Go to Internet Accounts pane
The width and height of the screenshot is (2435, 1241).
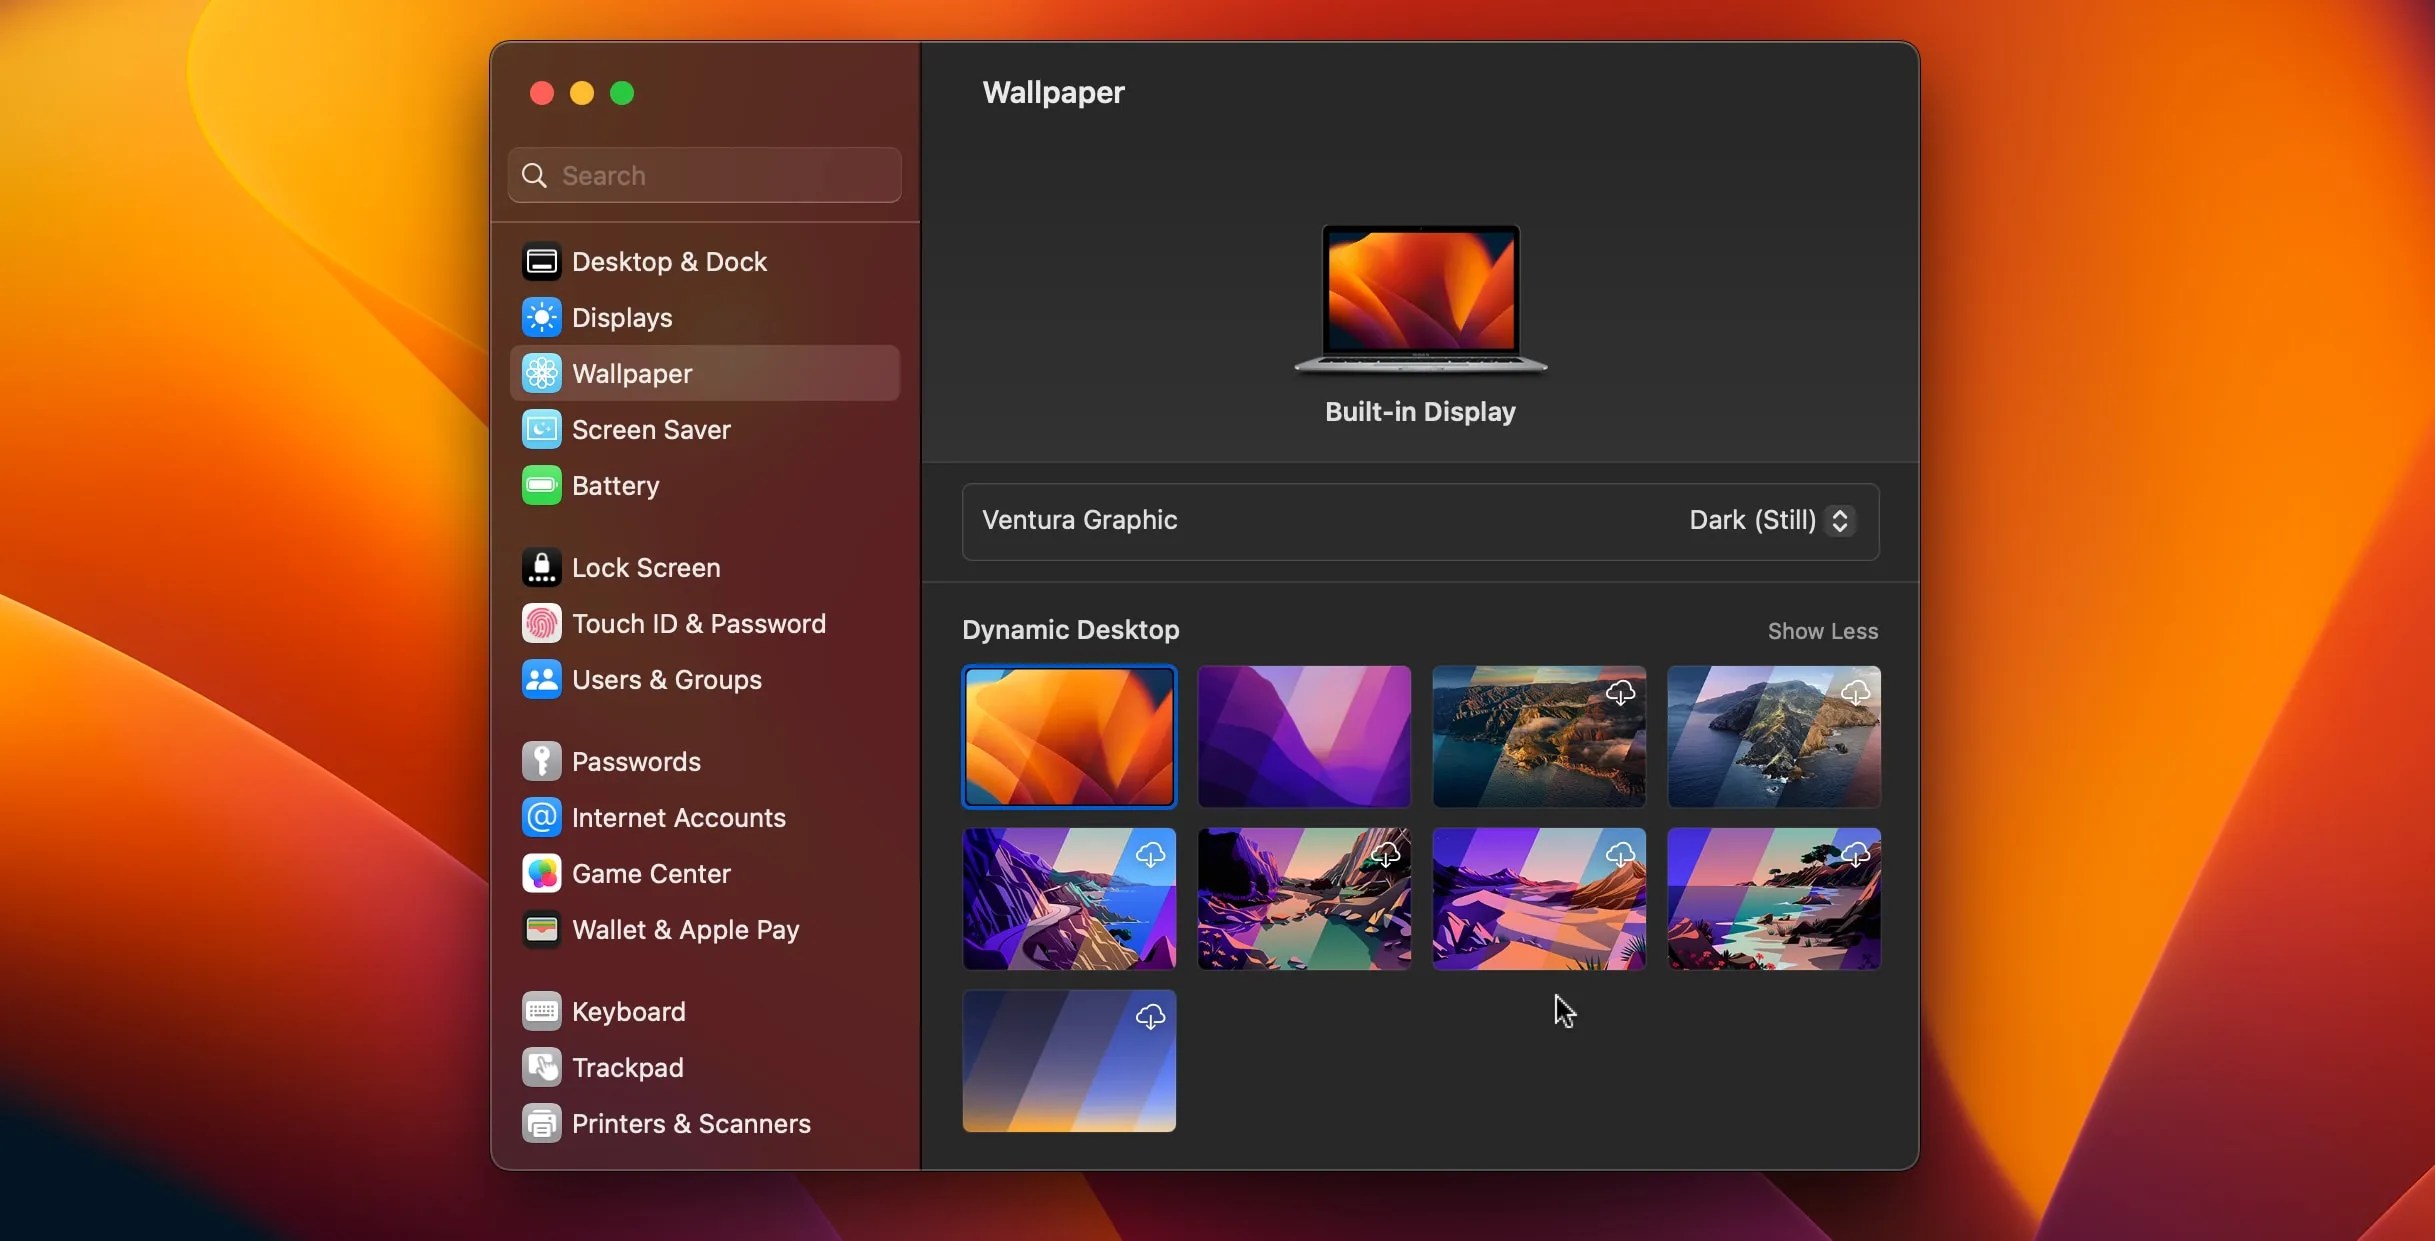click(705, 818)
